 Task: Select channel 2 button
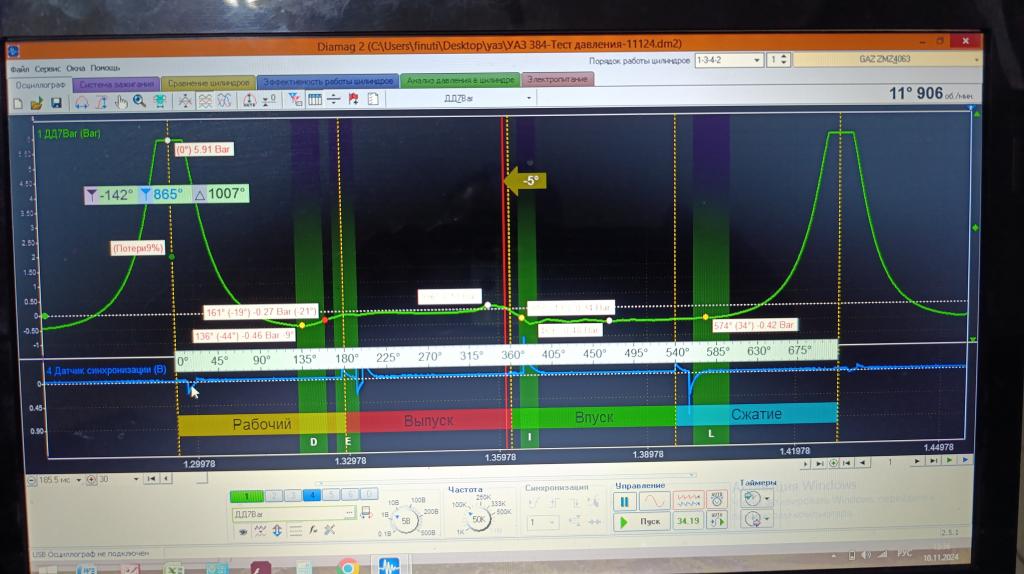pyautogui.click(x=274, y=496)
